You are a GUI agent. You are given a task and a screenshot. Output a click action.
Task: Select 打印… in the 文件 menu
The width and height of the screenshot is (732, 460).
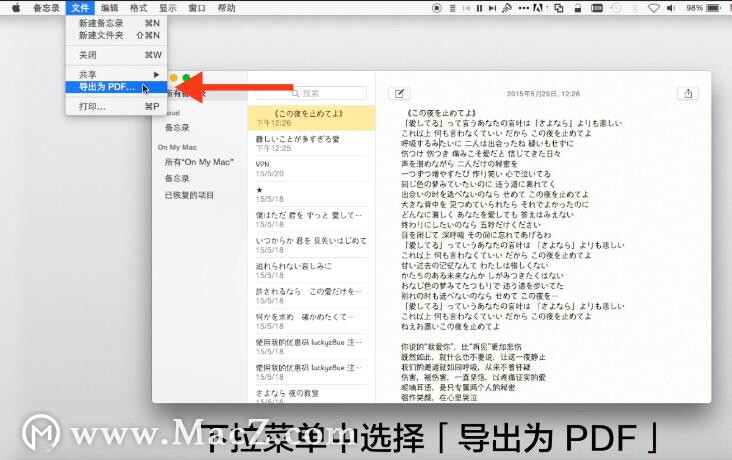(x=116, y=106)
